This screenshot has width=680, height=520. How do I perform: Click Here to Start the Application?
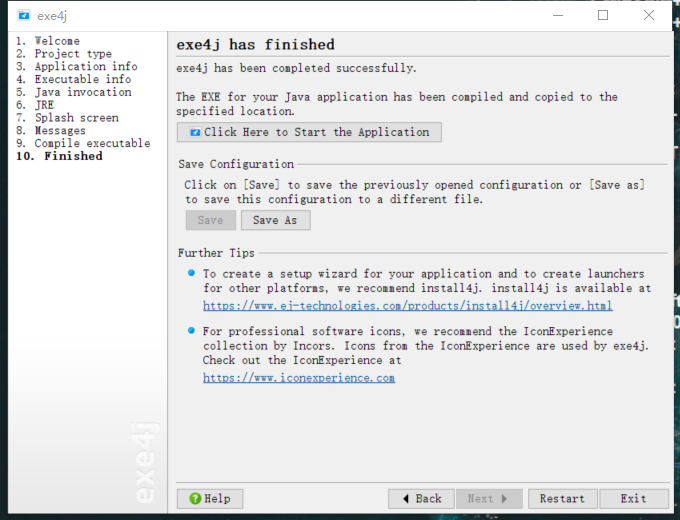tap(309, 132)
